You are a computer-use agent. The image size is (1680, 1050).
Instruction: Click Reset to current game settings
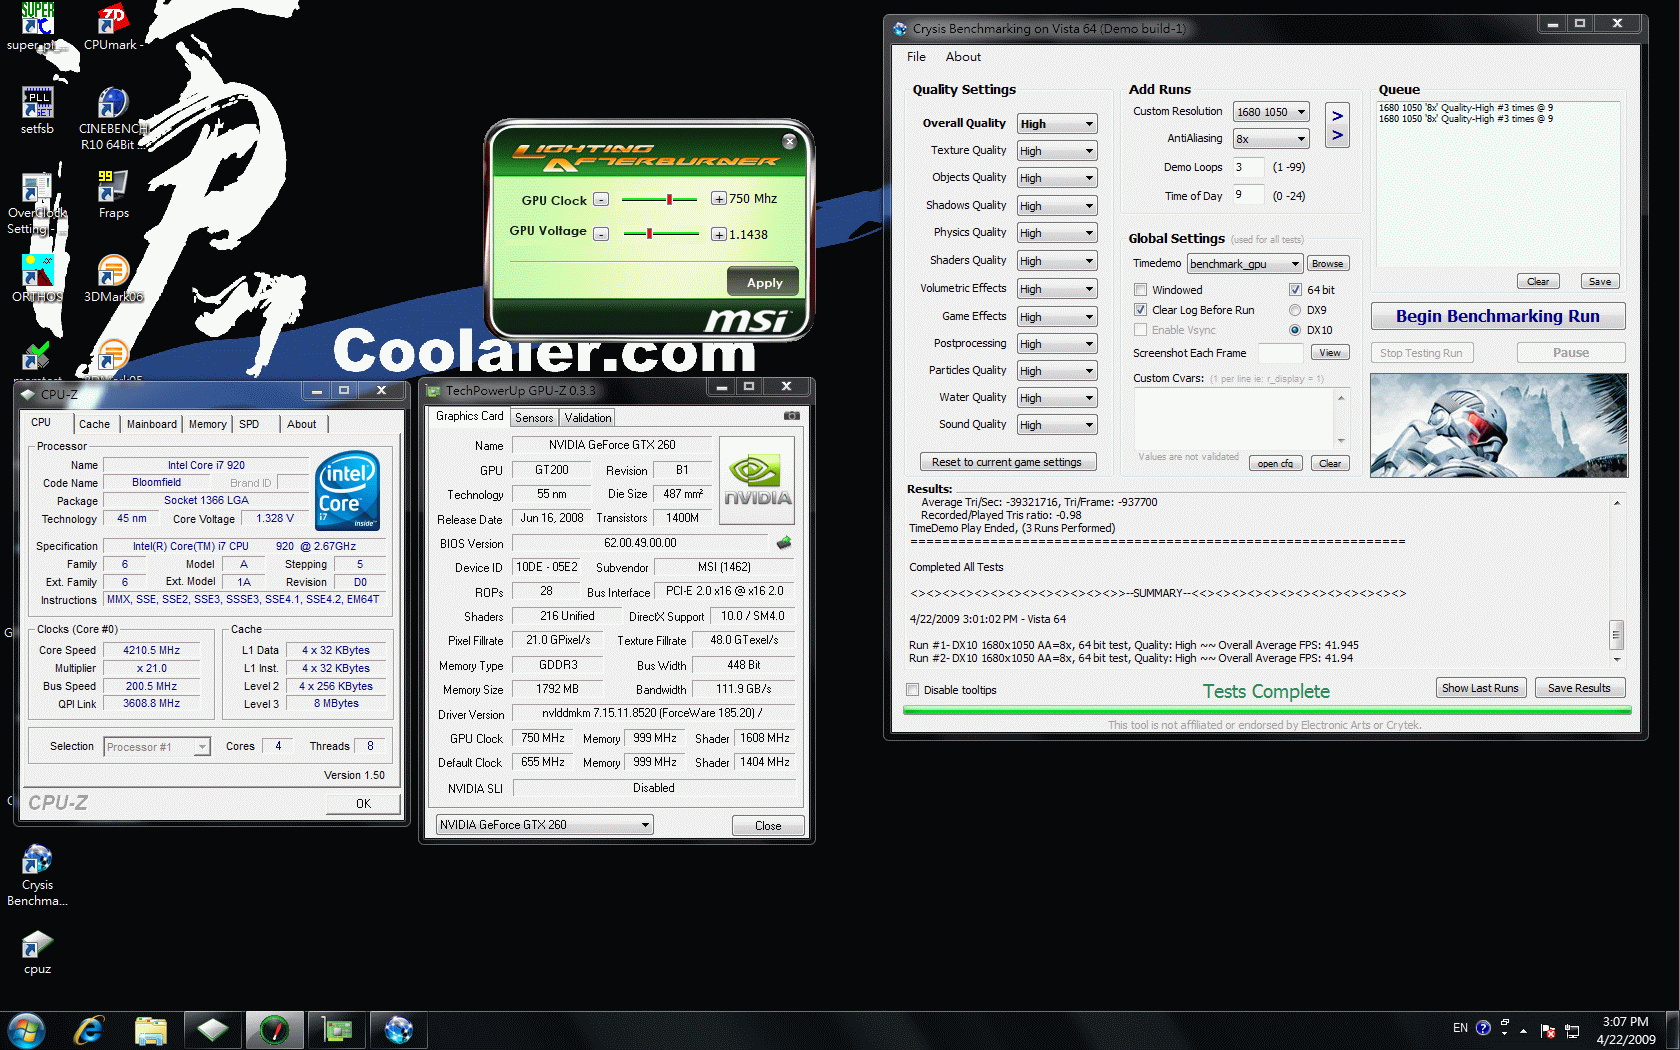pos(1007,462)
